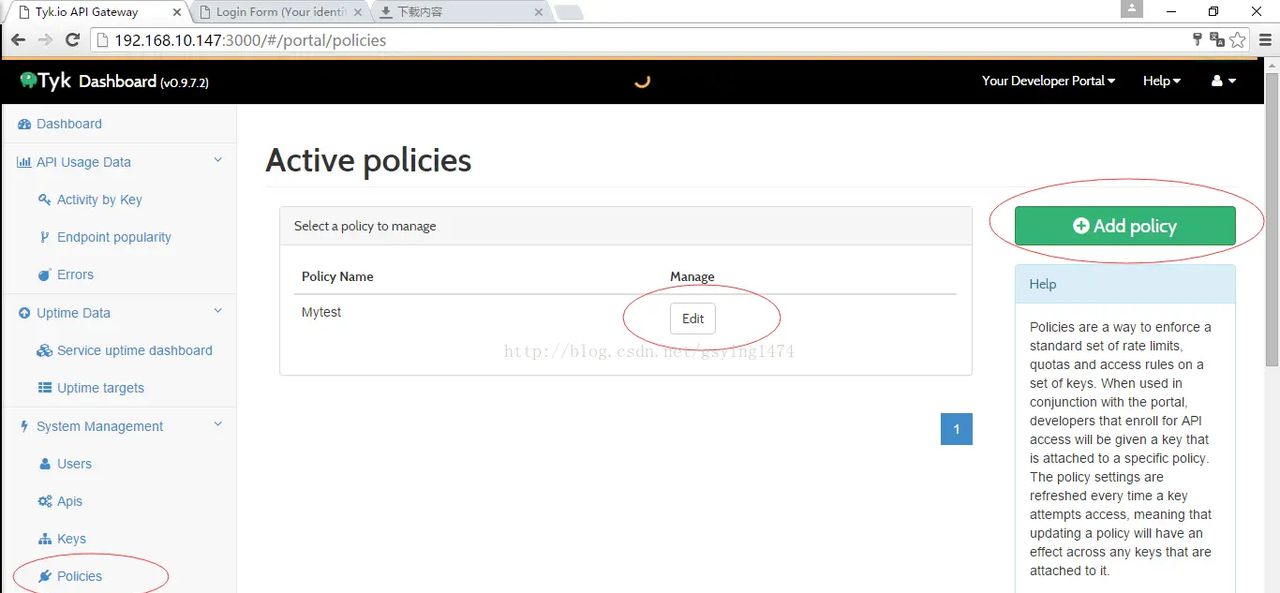Bookmark this page with star icon

1238,40
